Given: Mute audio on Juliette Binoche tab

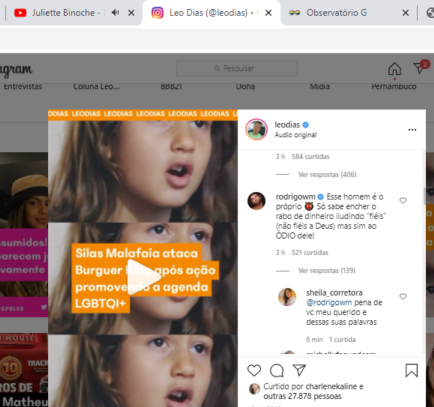Looking at the screenshot, I should pyautogui.click(x=115, y=13).
